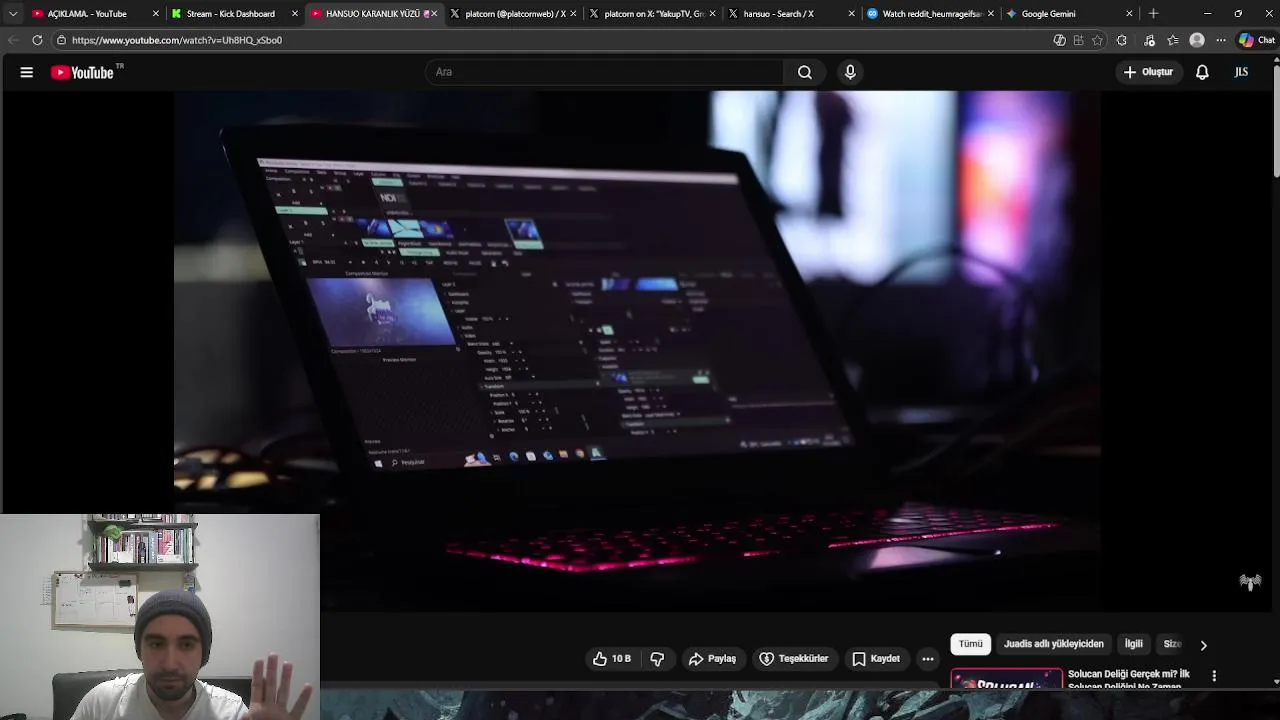This screenshot has width=1280, height=720.
Task: Open the browser profile avatar
Action: (1197, 40)
